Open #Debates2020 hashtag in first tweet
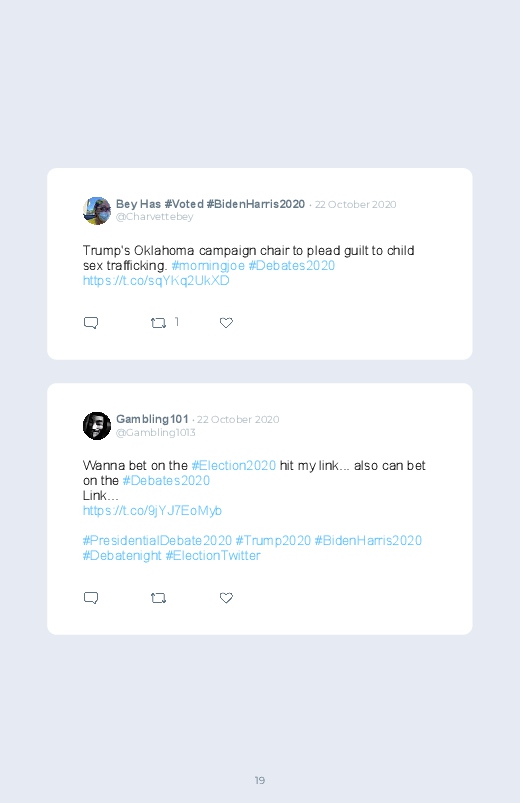Screen dimensions: 520x803 (292, 266)
